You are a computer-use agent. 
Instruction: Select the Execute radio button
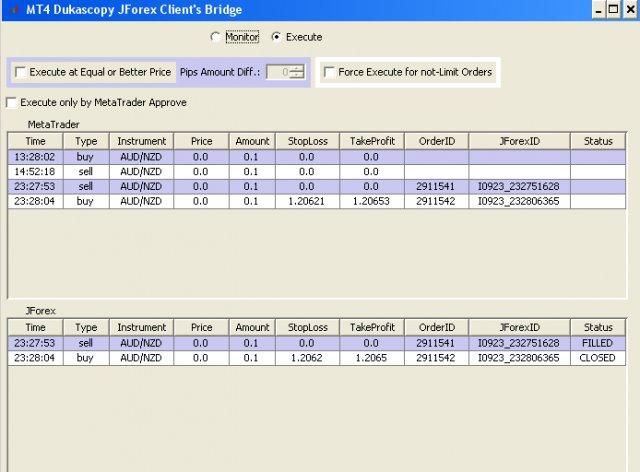(x=277, y=37)
